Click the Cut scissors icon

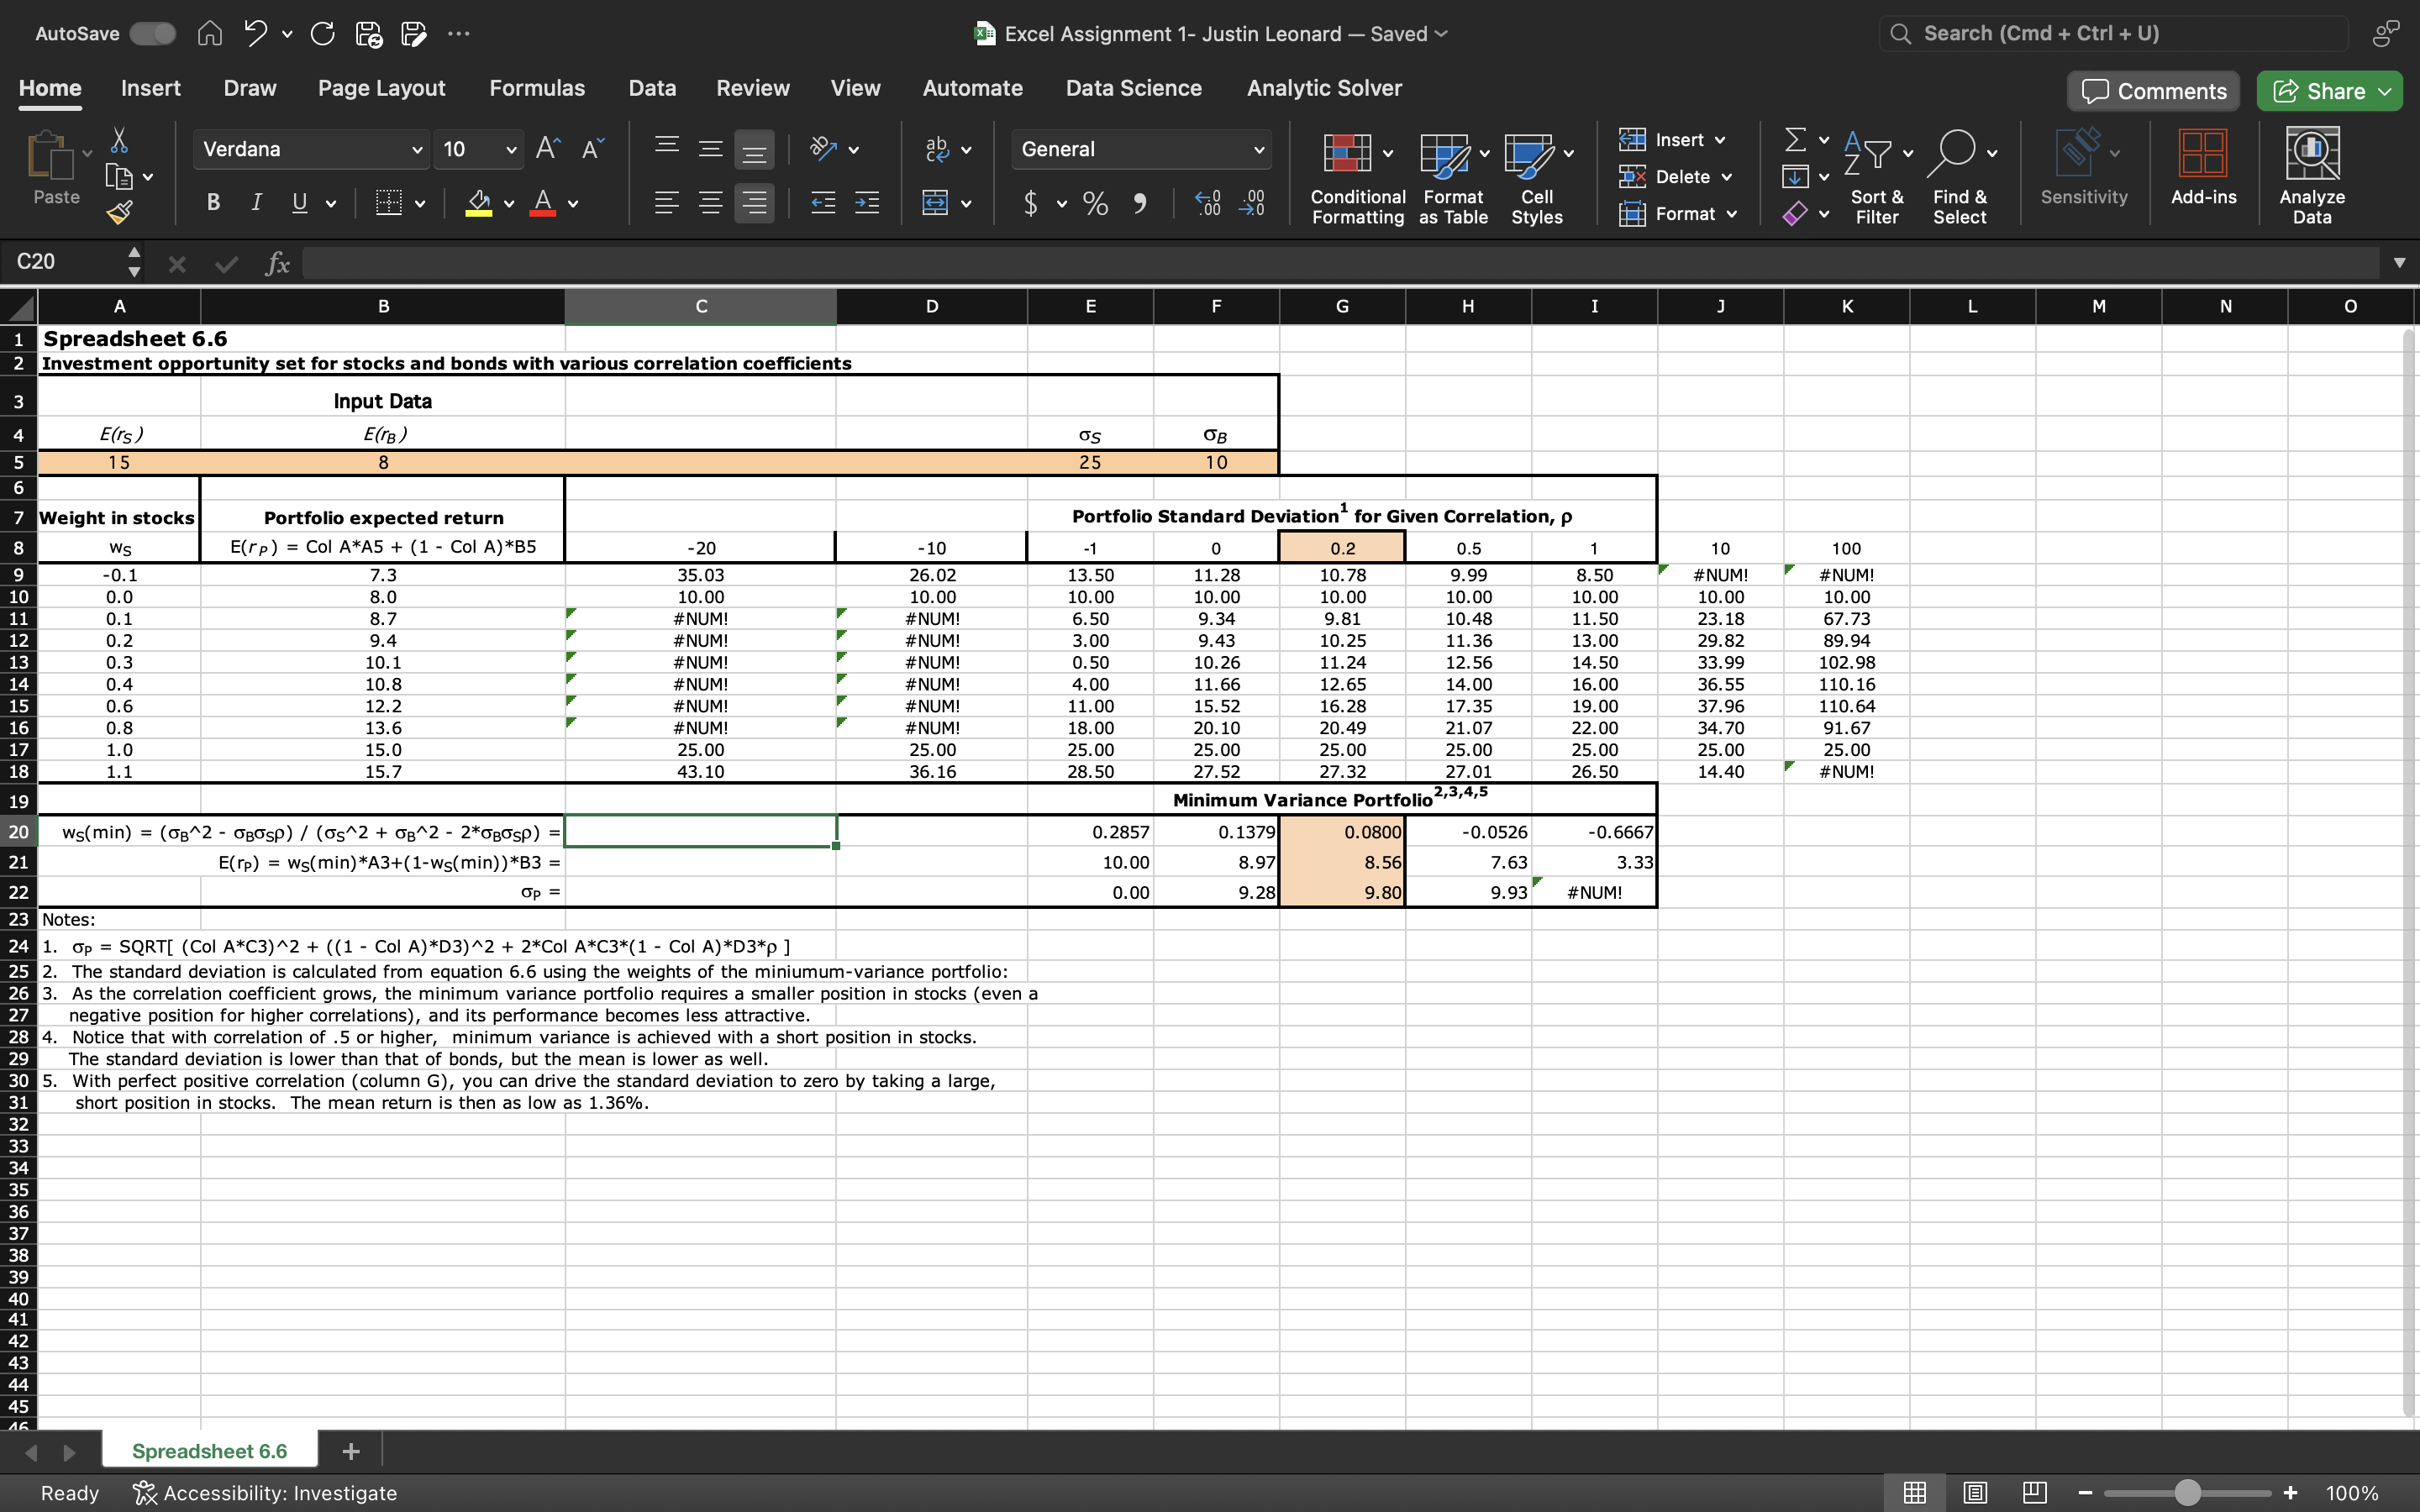119,140
